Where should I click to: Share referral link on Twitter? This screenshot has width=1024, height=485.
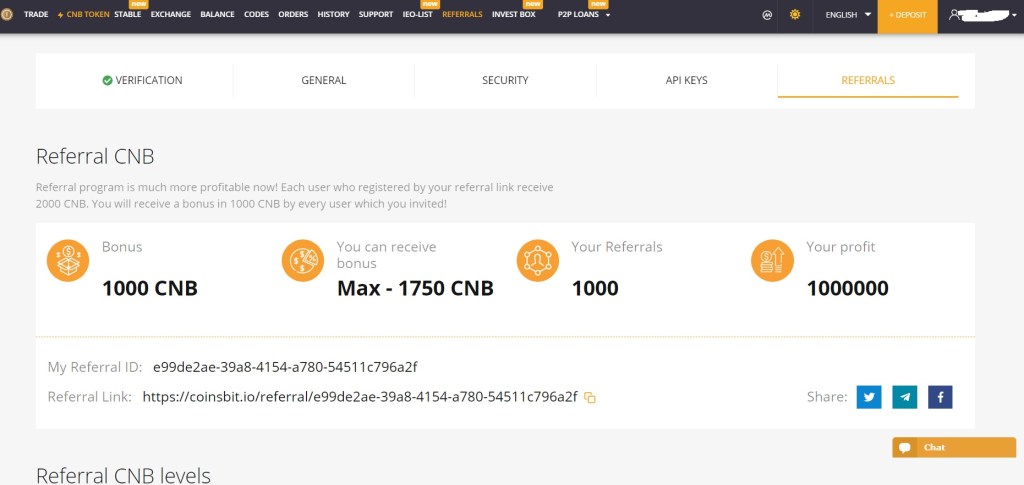(x=869, y=397)
